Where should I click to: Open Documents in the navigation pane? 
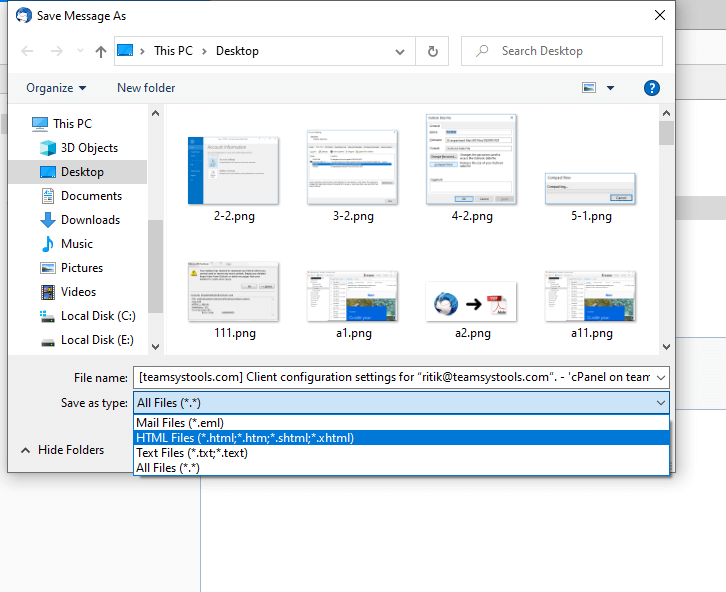point(91,196)
